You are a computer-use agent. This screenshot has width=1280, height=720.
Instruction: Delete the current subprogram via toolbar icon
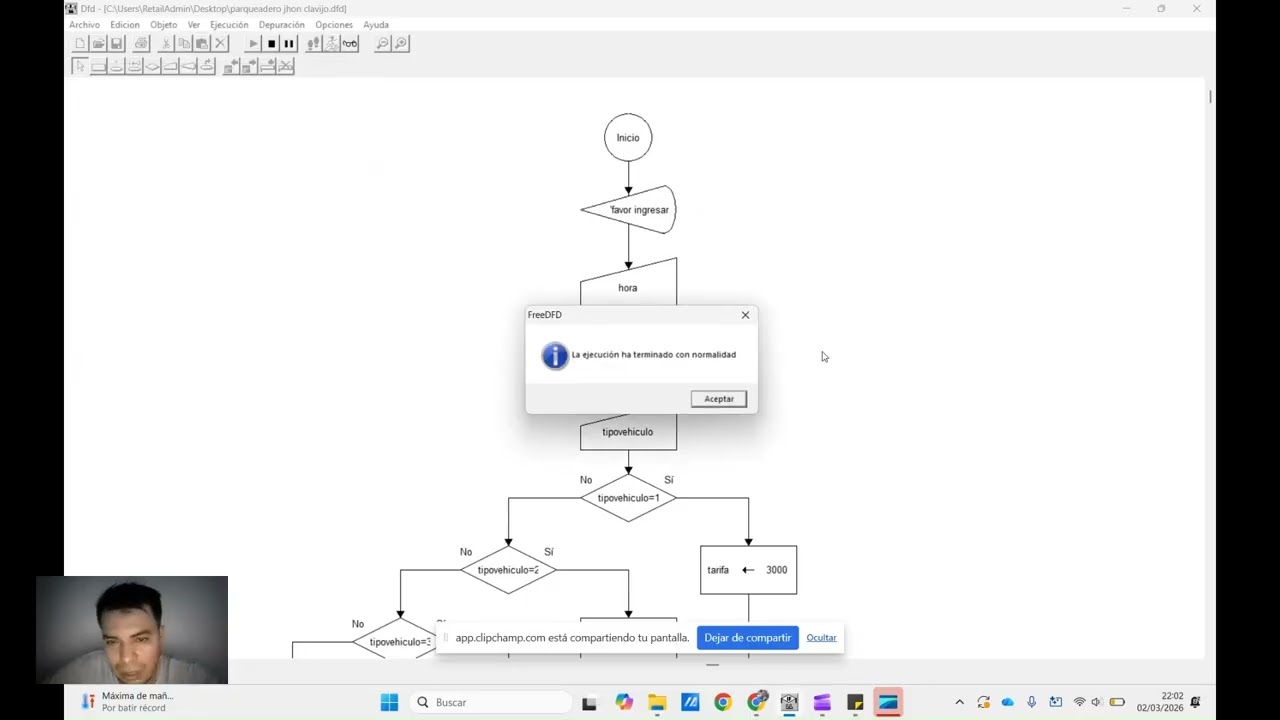(286, 66)
